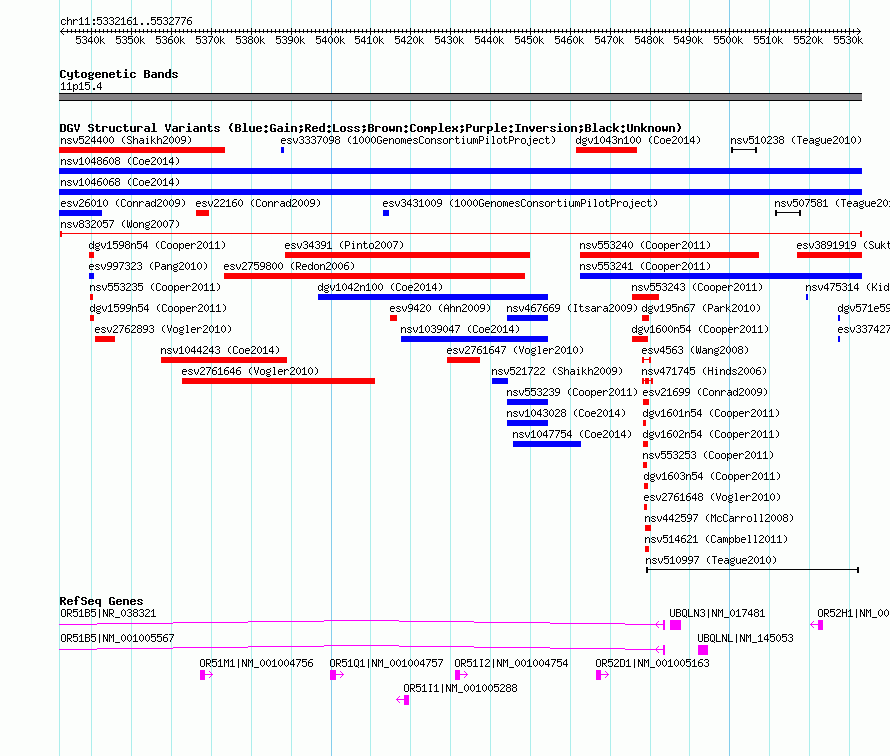The height and width of the screenshot is (756, 890).
Task: Select the OR51B5 NM_001005567 transcript line
Action: [x=362, y=649]
